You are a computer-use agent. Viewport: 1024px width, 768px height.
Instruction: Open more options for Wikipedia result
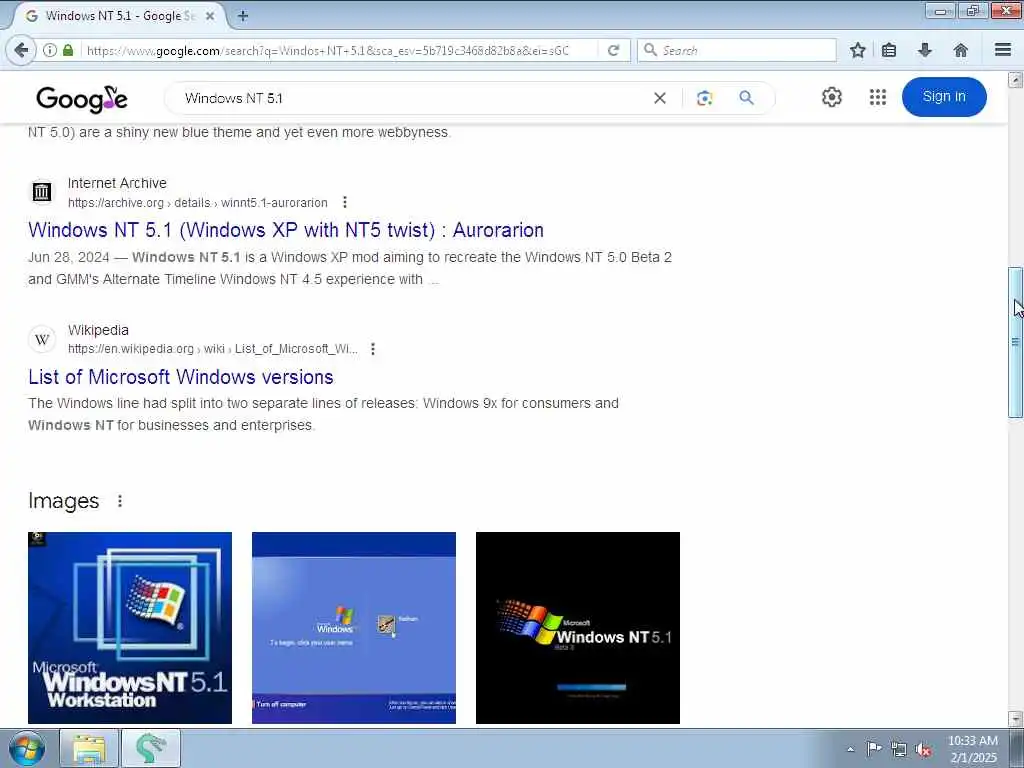pos(373,349)
